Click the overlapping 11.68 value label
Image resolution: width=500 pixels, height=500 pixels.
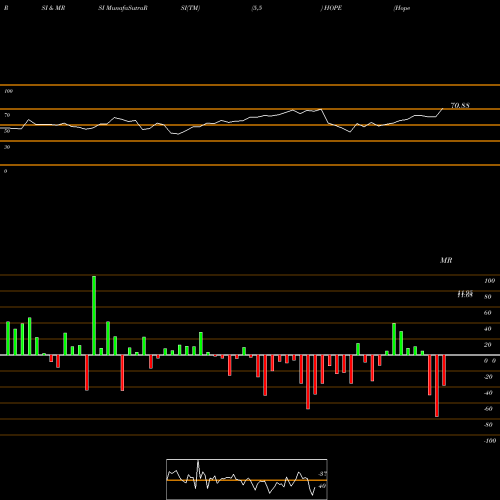[x=465, y=294]
